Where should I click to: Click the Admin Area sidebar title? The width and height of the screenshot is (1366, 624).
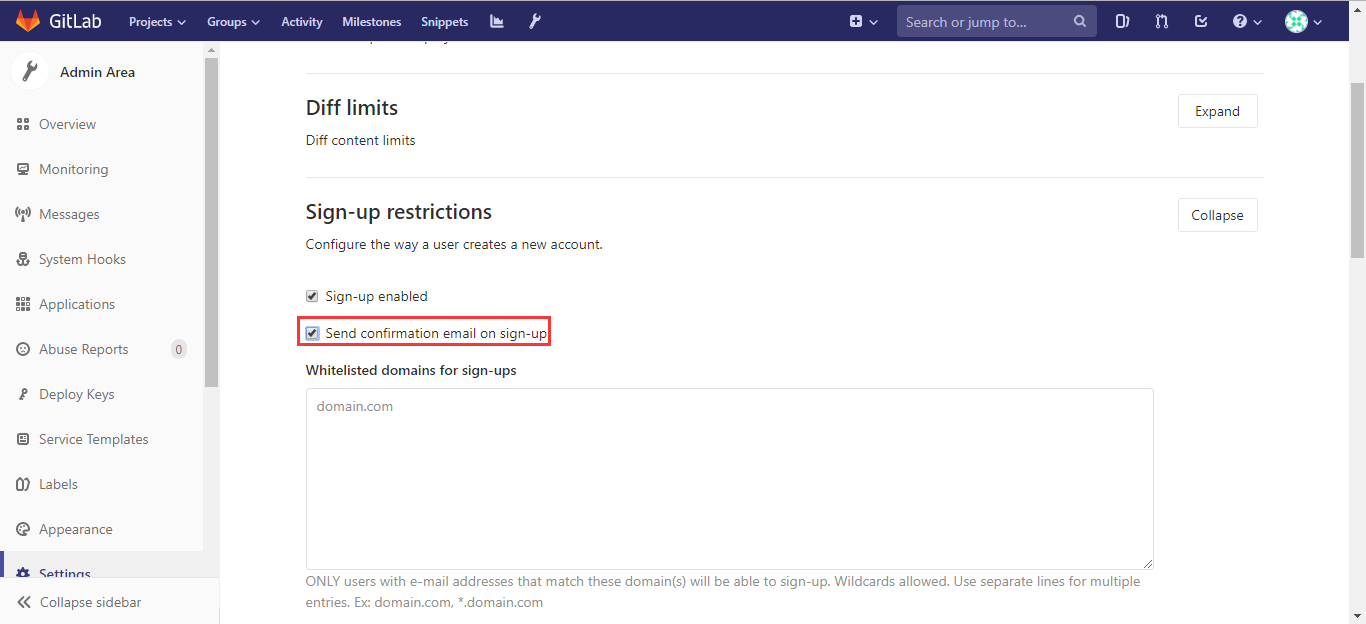pyautogui.click(x=98, y=72)
